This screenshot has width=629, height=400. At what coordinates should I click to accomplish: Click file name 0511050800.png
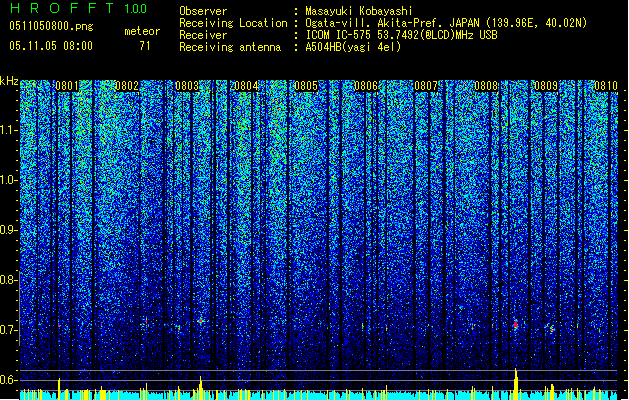[51, 26]
